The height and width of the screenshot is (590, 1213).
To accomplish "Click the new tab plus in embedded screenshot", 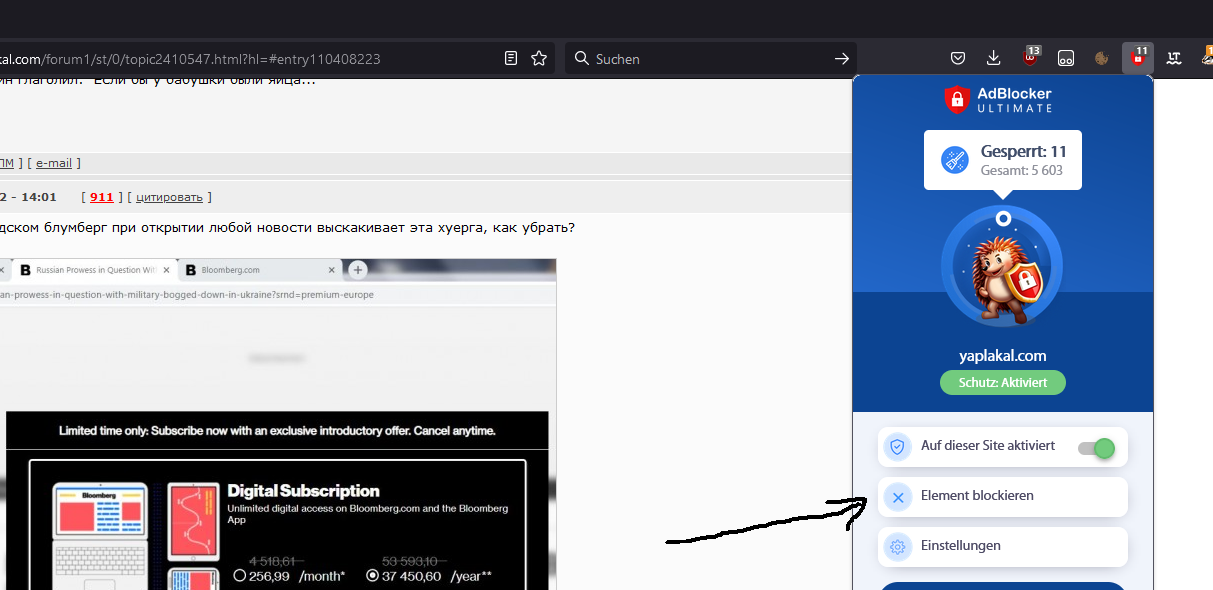I will pos(357,270).
